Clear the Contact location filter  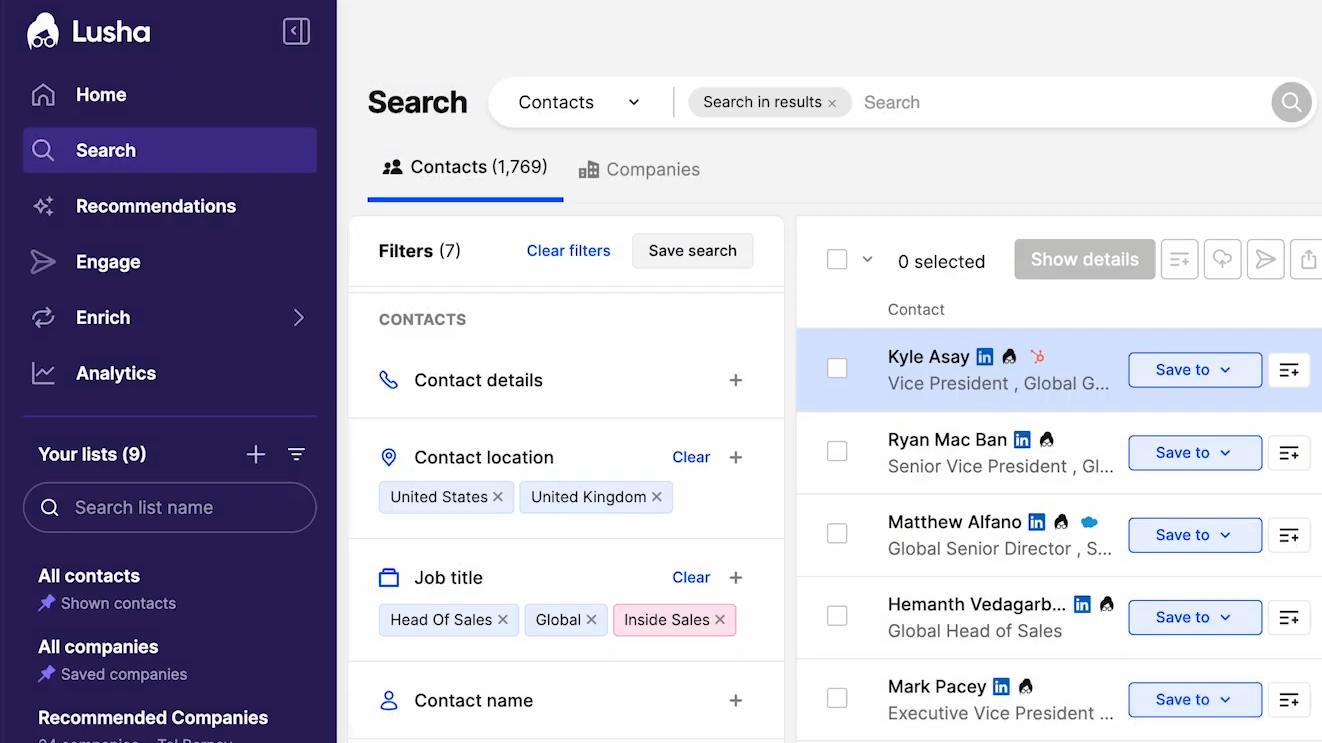tap(691, 457)
